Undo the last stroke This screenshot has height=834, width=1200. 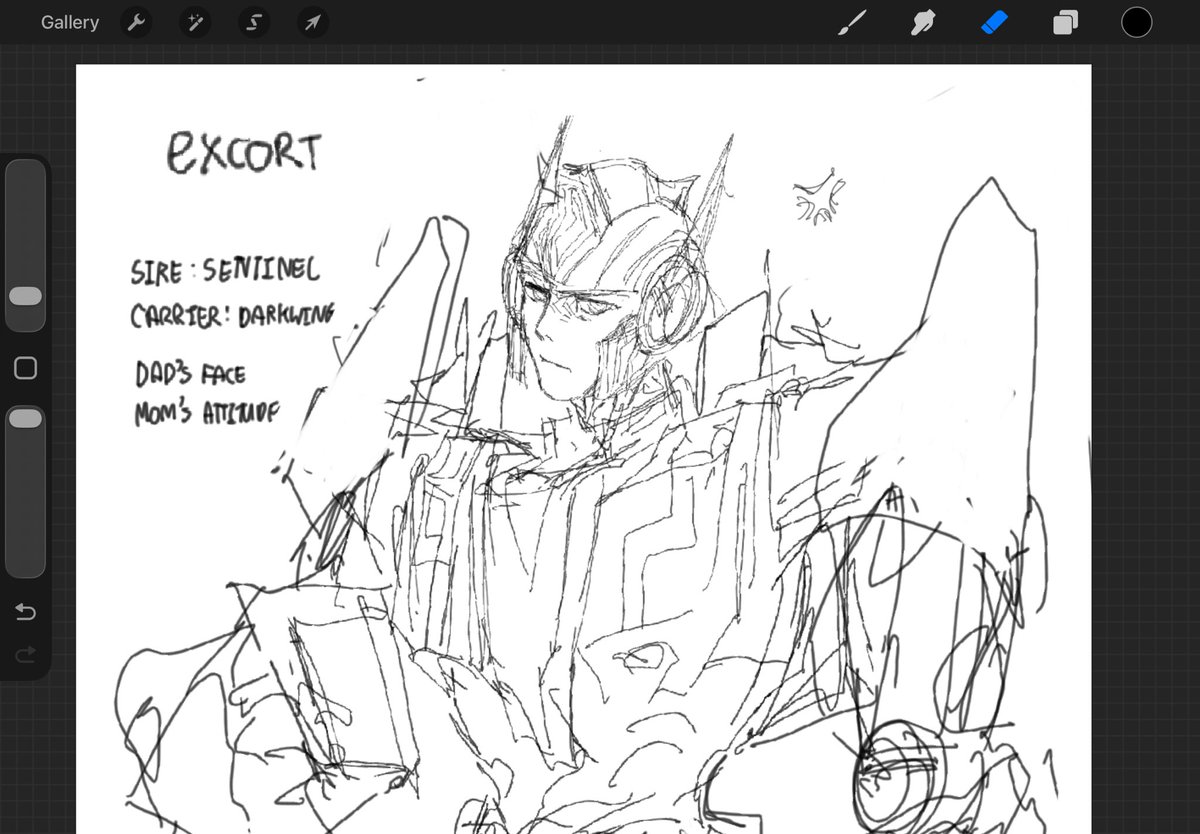pyautogui.click(x=26, y=612)
